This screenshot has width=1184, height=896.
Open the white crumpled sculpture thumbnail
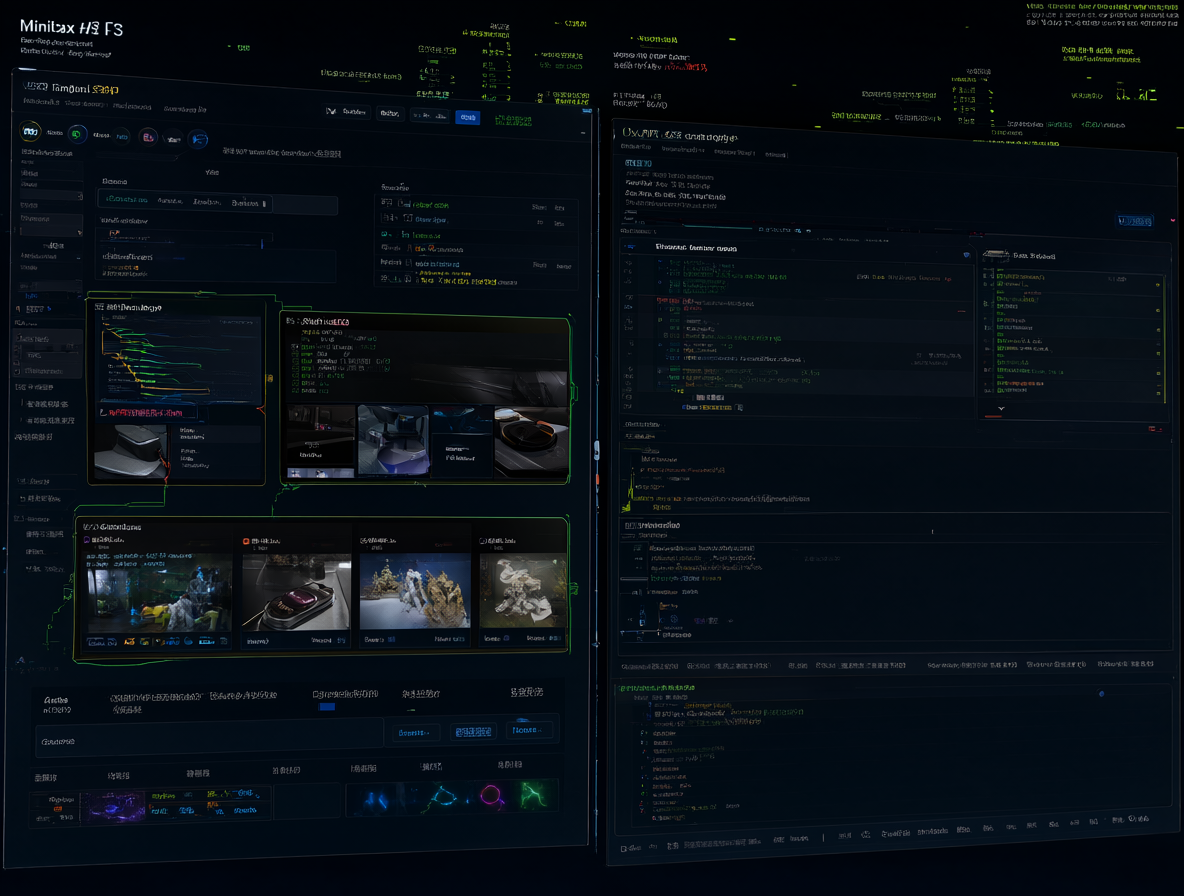(523, 591)
